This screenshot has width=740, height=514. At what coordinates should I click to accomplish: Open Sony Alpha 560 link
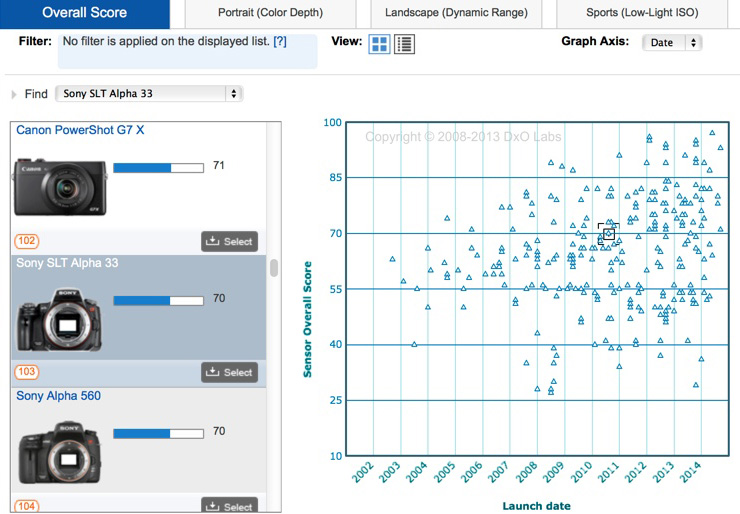coord(59,396)
